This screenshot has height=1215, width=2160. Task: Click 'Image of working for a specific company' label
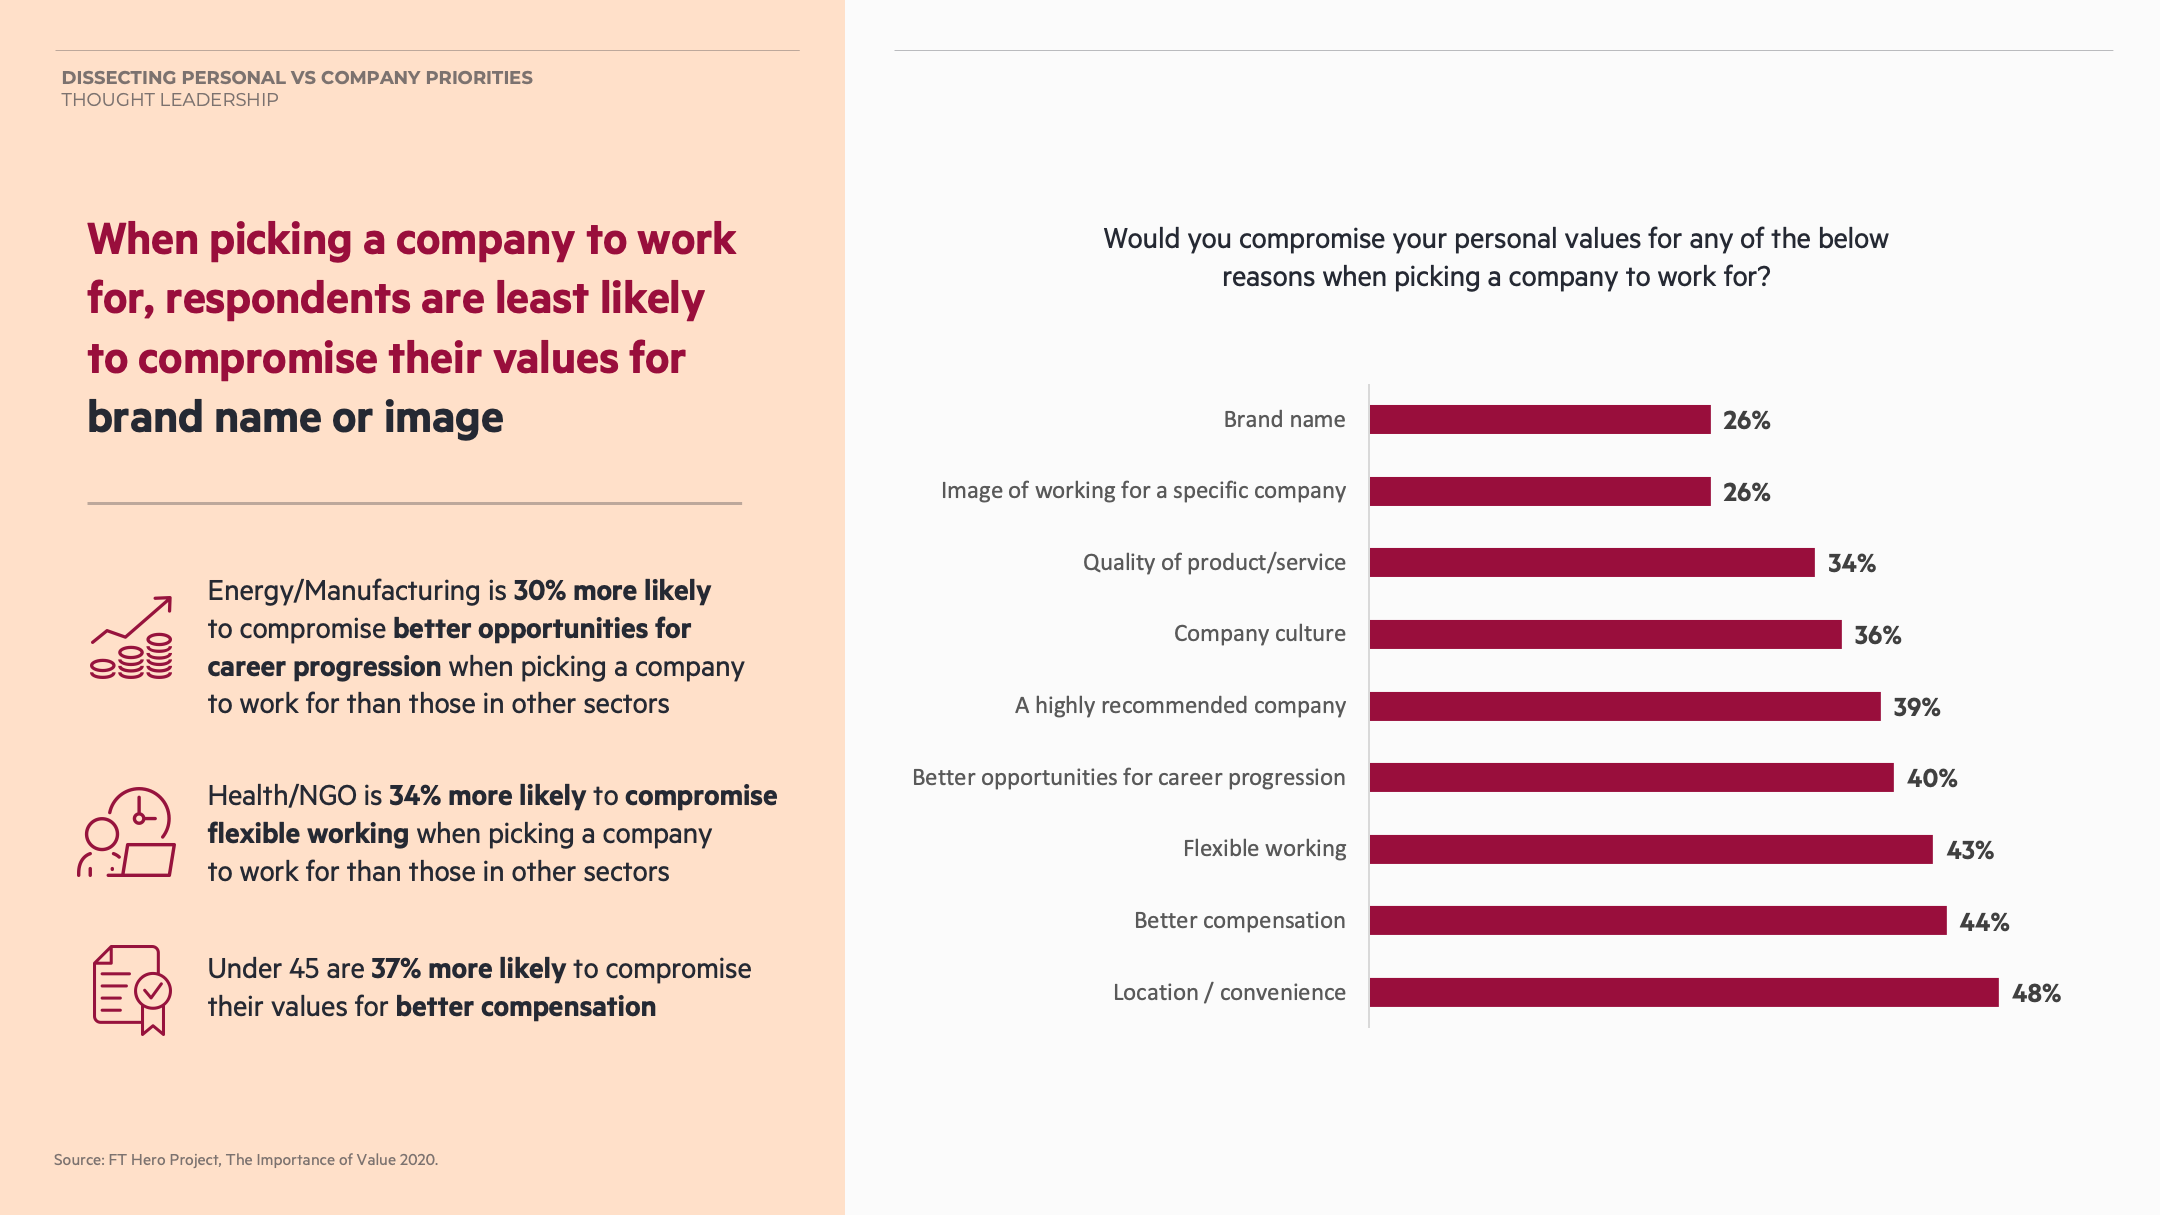point(1143,491)
